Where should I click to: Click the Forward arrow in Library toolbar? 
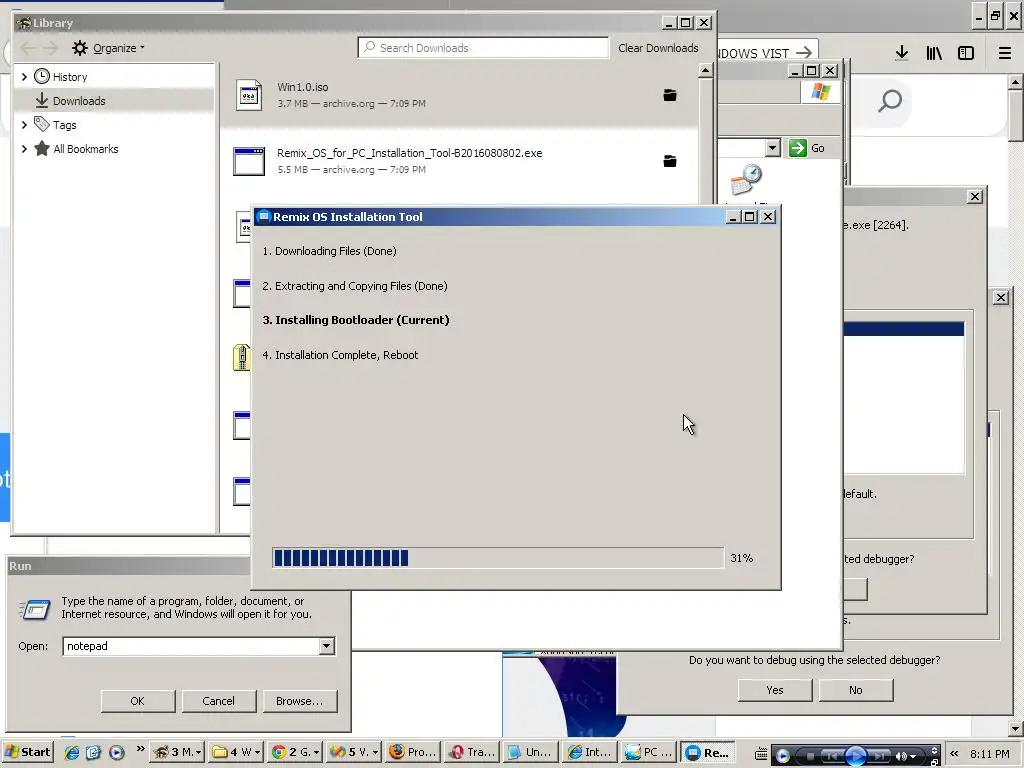[x=50, y=48]
